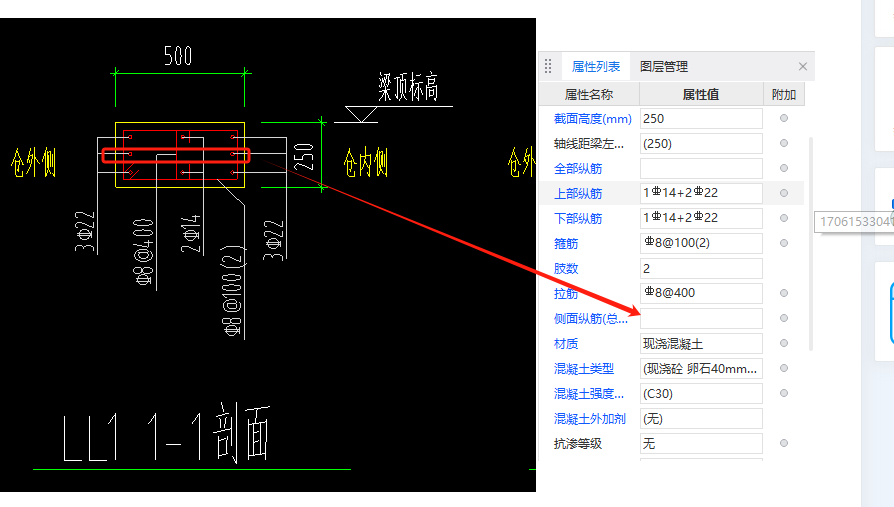Select the 肢数 property name
894x507 pixels.
pyautogui.click(x=566, y=269)
